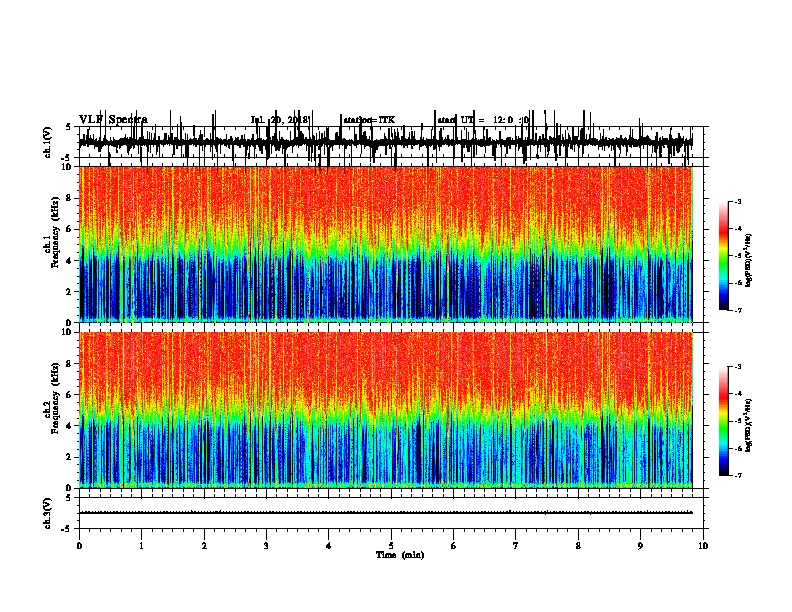Click the 'ch.1(V)' waveform axis label
Screen dimensions: 792x612
[x=47, y=142]
